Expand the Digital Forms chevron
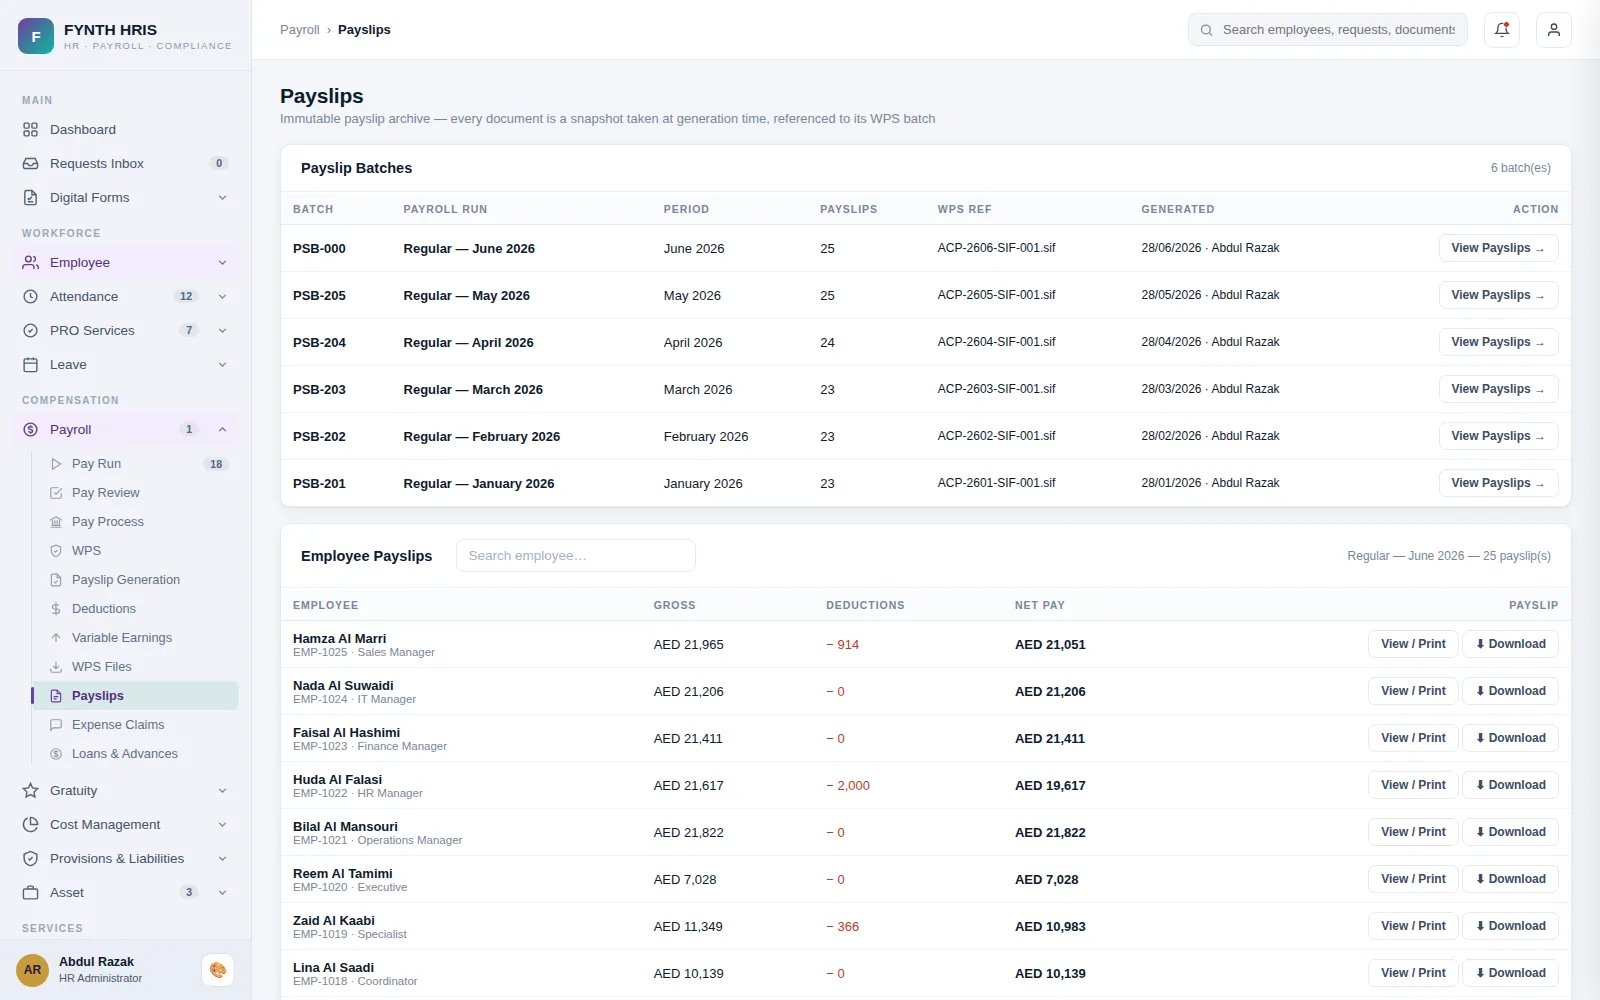The image size is (1600, 1000). pos(222,198)
